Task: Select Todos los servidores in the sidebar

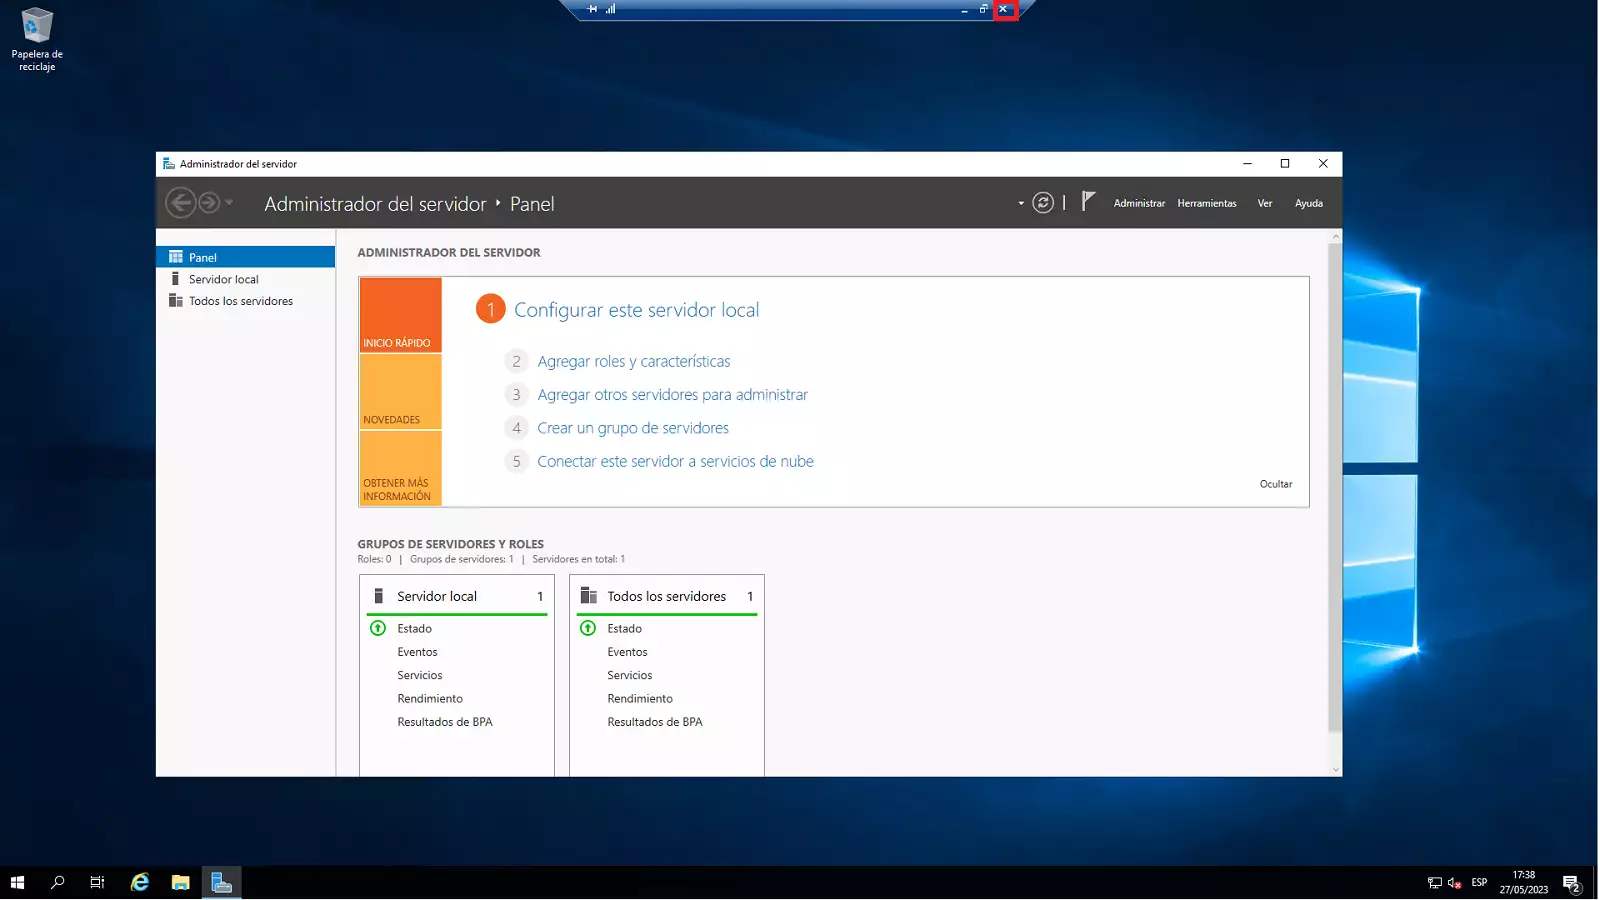Action: 240,301
